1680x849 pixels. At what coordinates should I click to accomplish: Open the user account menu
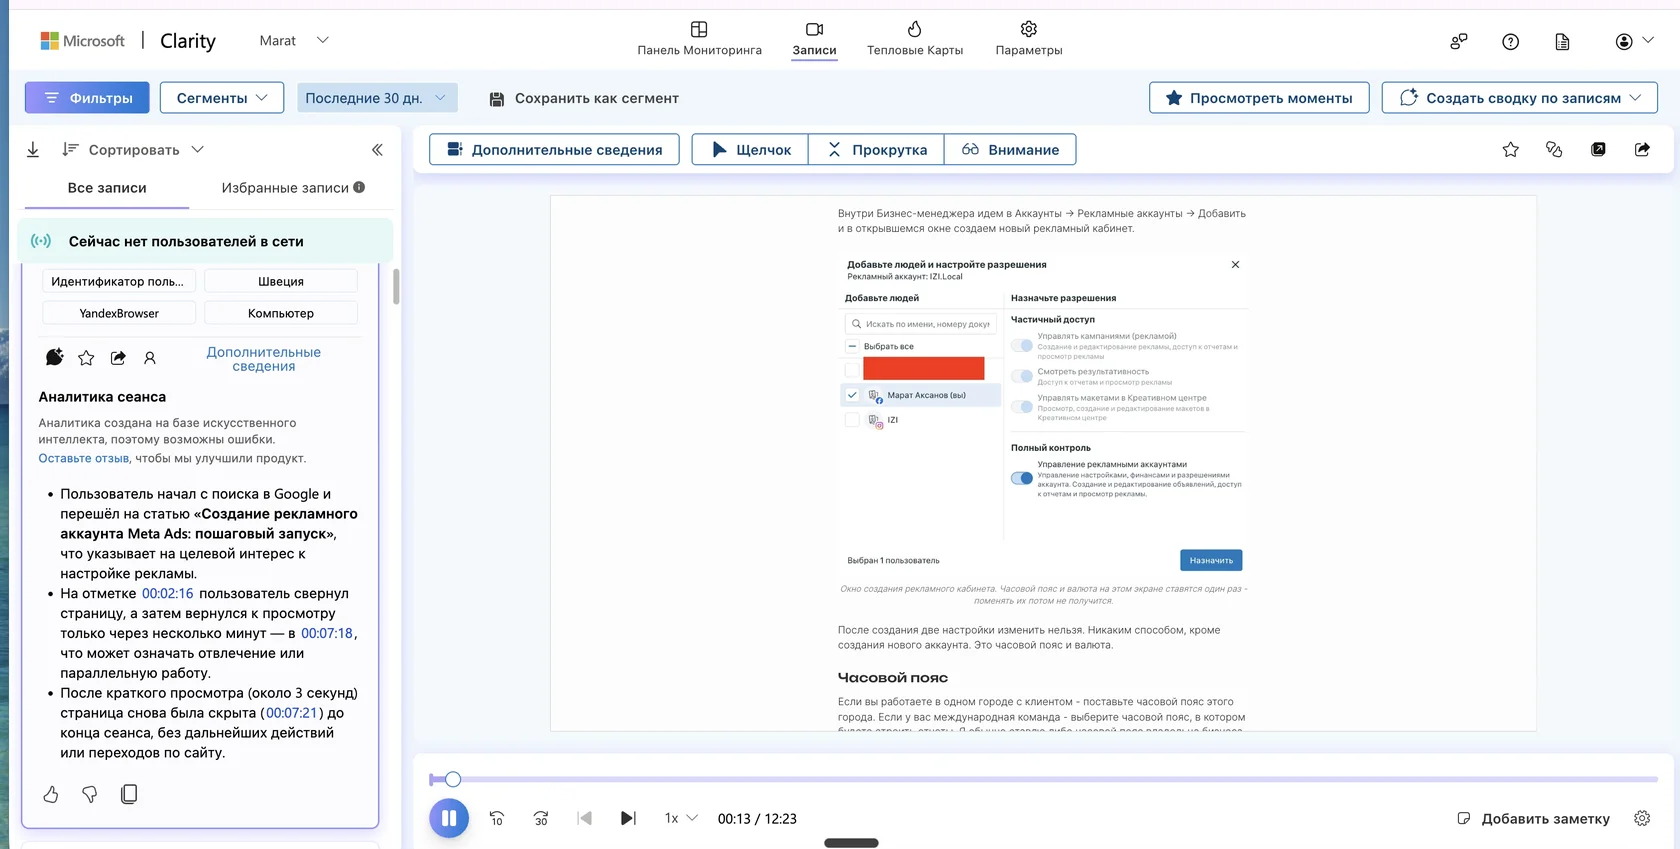(1634, 41)
